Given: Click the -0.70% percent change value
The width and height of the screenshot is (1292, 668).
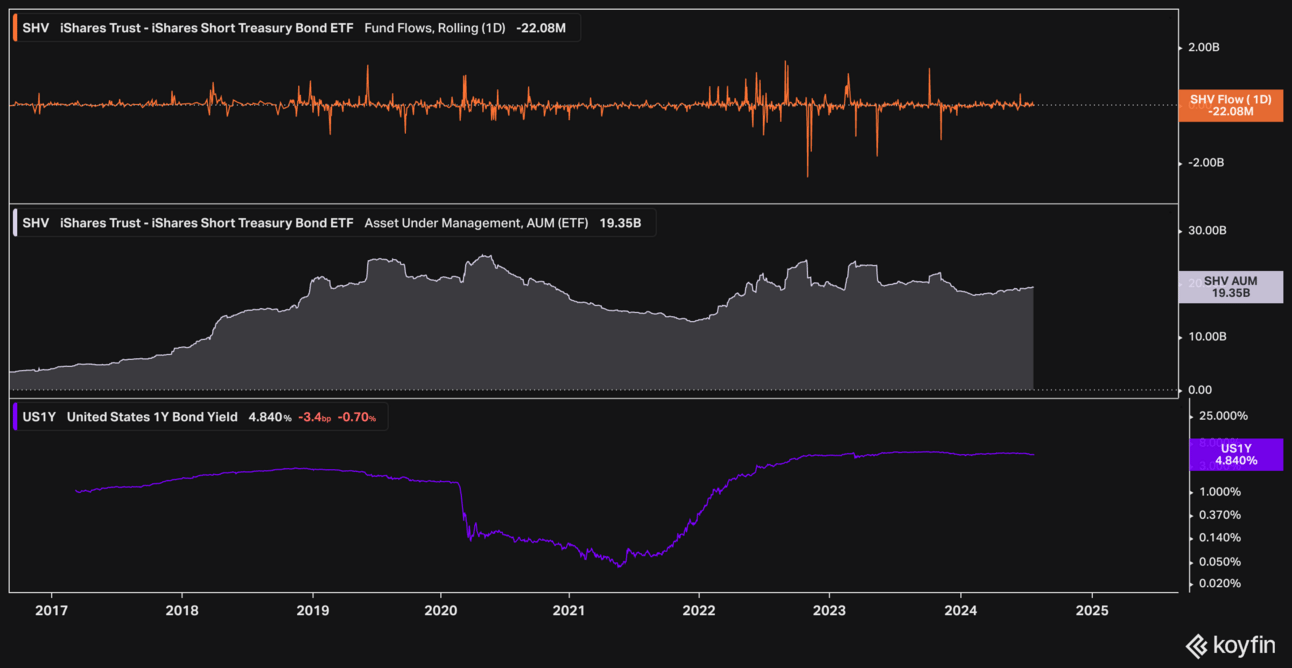Looking at the screenshot, I should tap(357, 417).
